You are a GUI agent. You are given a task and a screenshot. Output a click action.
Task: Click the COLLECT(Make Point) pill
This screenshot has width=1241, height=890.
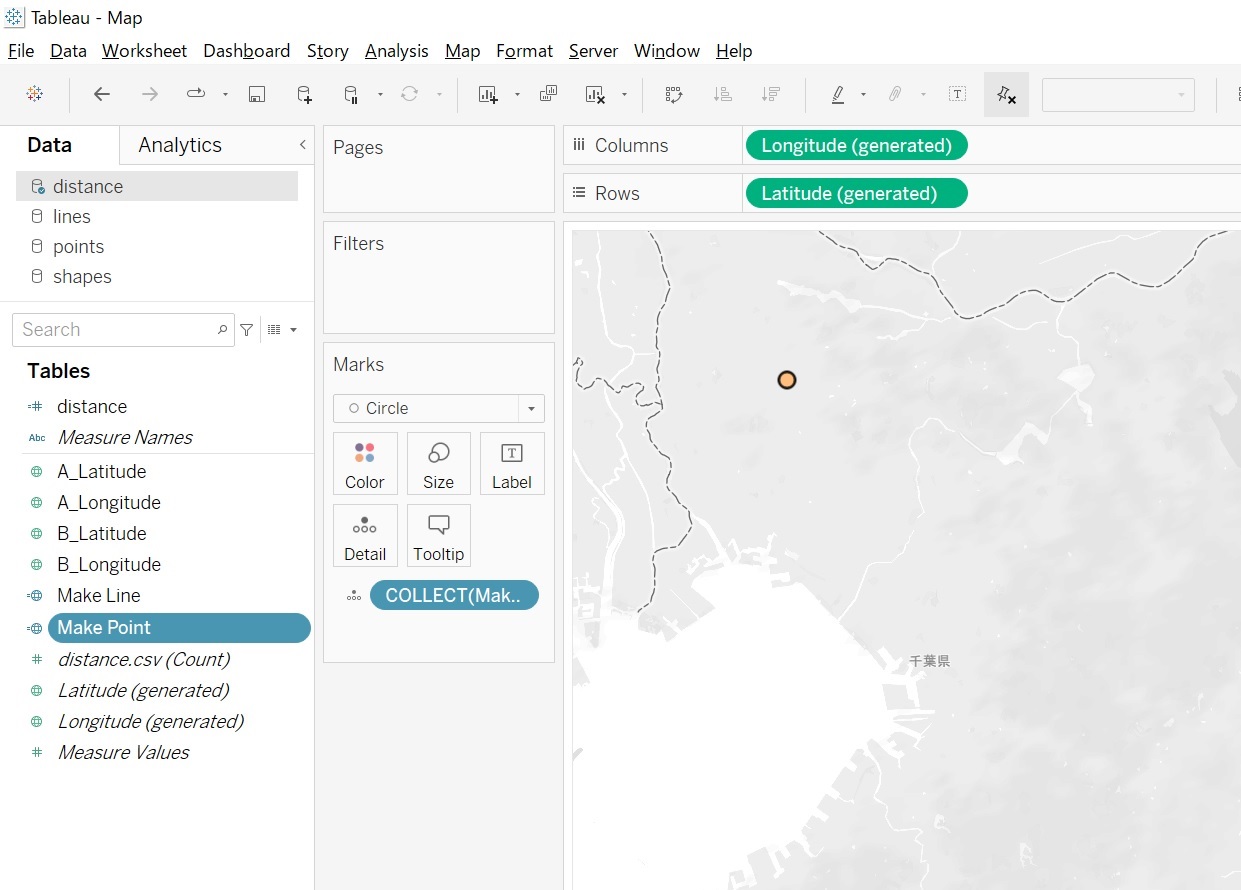click(455, 595)
